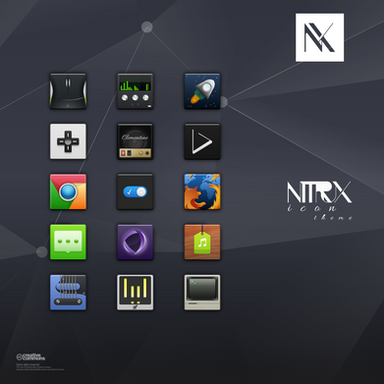Click the NITRUX icon theme title

pyautogui.click(x=319, y=201)
